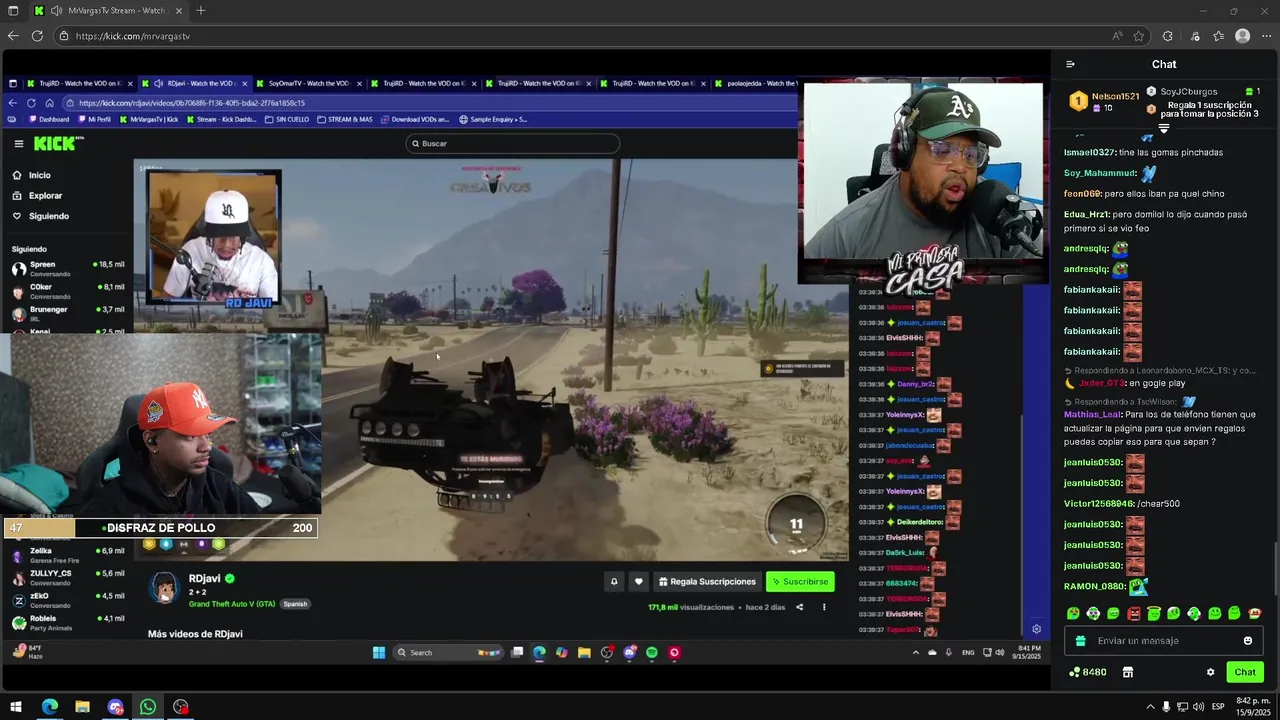1280x720 pixels.
Task: Click the Enviar un mensaje input field
Action: click(1165, 641)
